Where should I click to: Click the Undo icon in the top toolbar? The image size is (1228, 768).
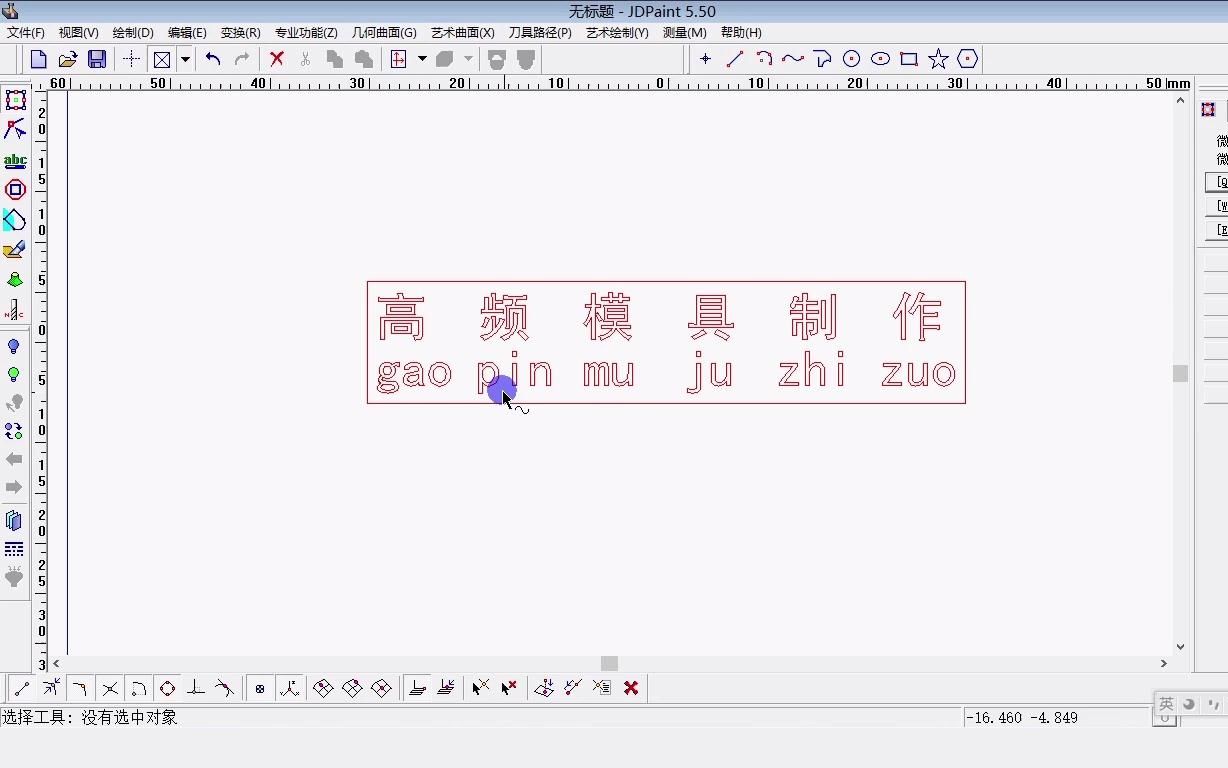click(x=212, y=59)
